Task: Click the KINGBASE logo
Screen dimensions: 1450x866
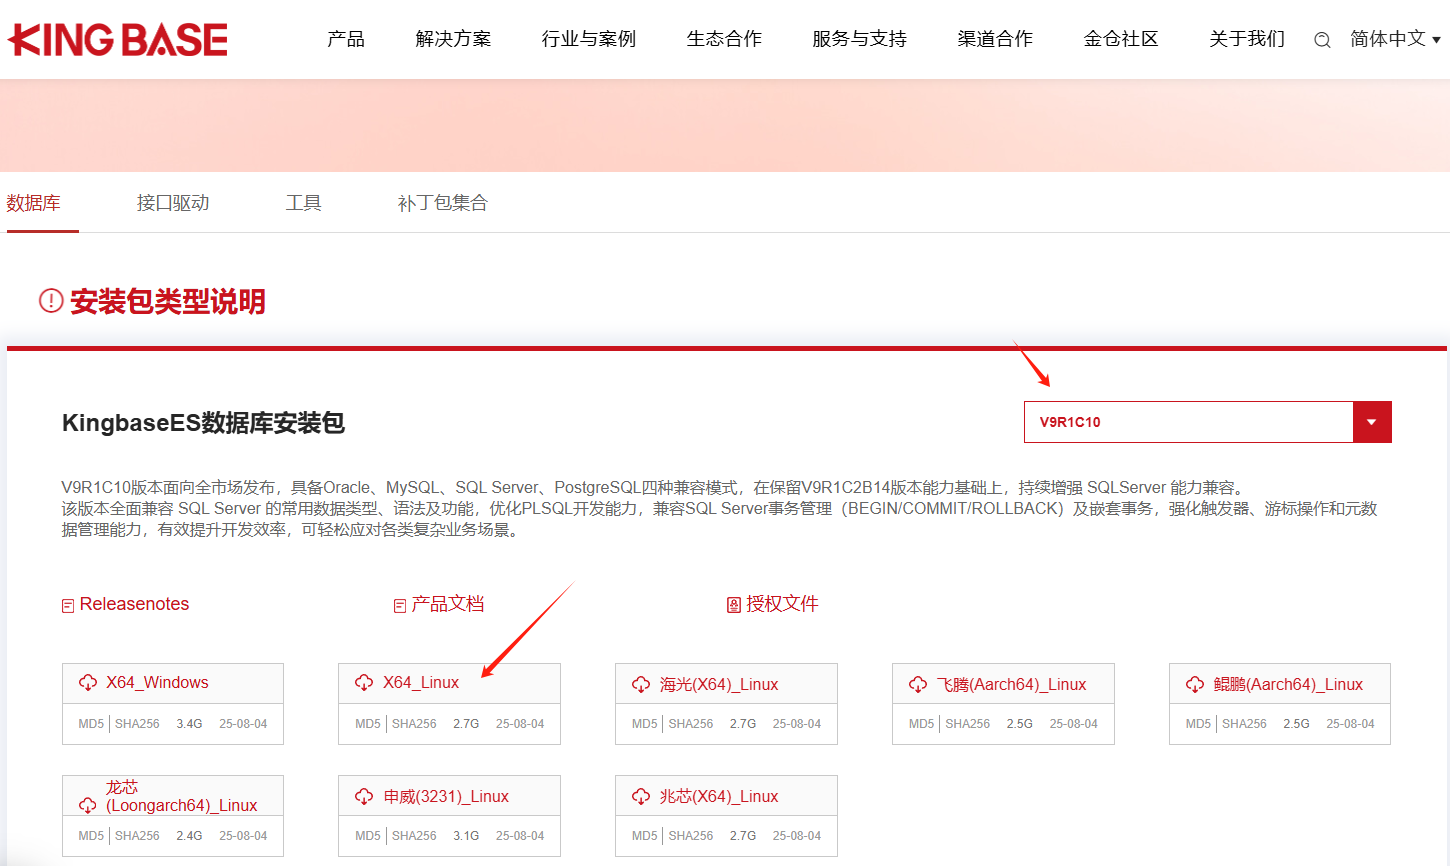Action: tap(118, 40)
